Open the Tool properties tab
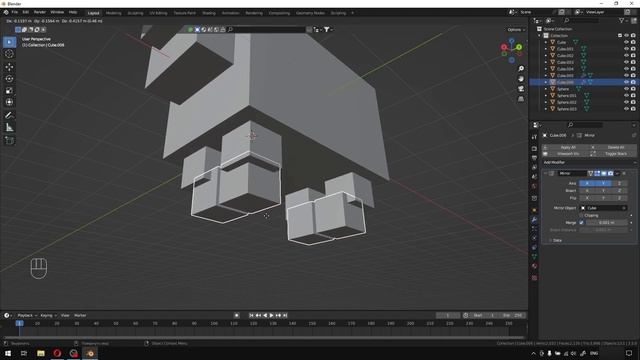The width and height of the screenshot is (640, 360). click(534, 137)
